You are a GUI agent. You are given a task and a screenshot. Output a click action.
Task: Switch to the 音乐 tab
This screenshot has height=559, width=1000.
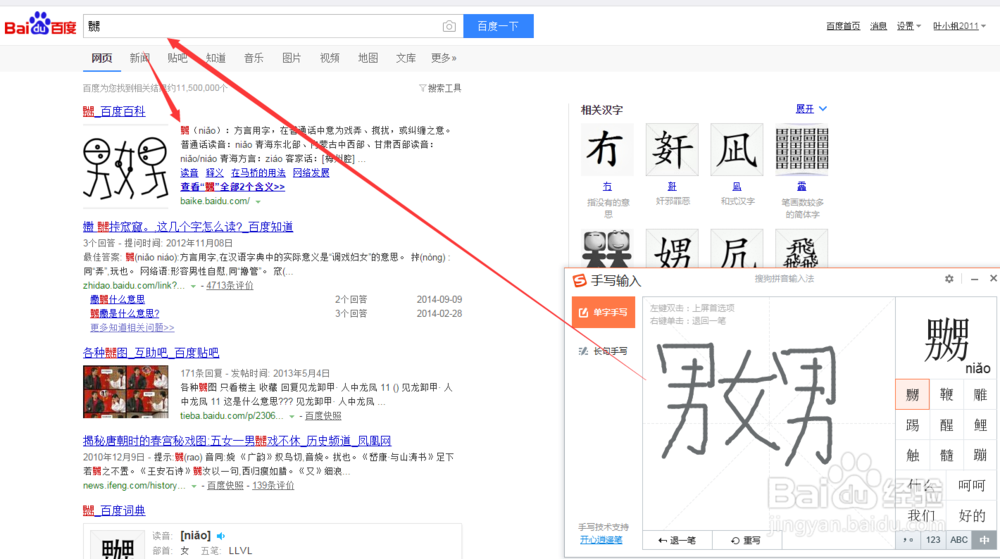click(x=254, y=58)
